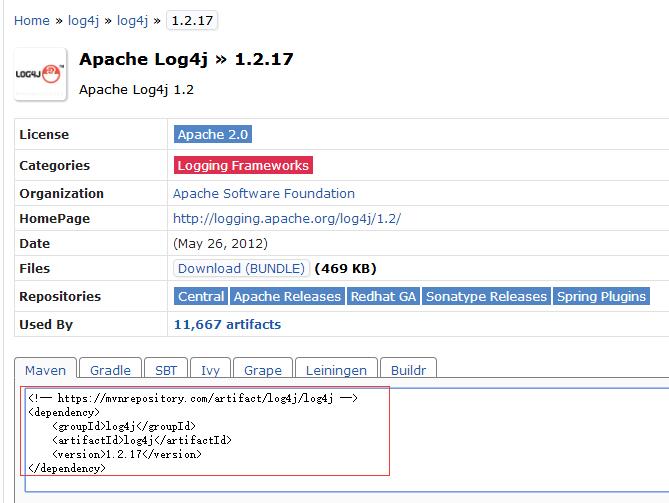Open first log4j breadcrumb link
Viewport: 669px width, 503px height.
click(x=83, y=20)
